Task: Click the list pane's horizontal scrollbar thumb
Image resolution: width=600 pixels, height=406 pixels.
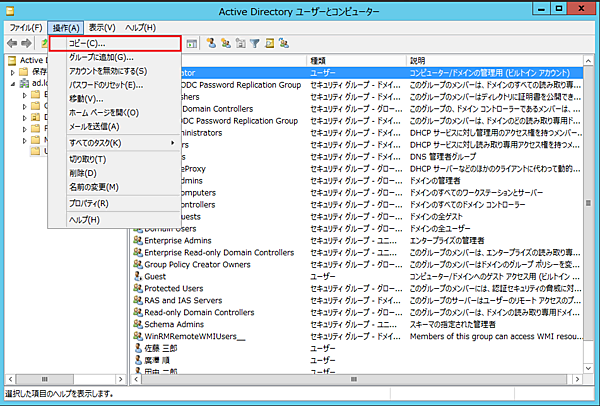Action: (354, 379)
